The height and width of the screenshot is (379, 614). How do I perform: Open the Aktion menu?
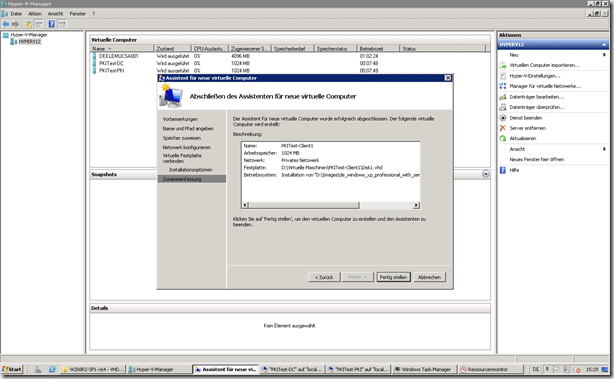34,14
